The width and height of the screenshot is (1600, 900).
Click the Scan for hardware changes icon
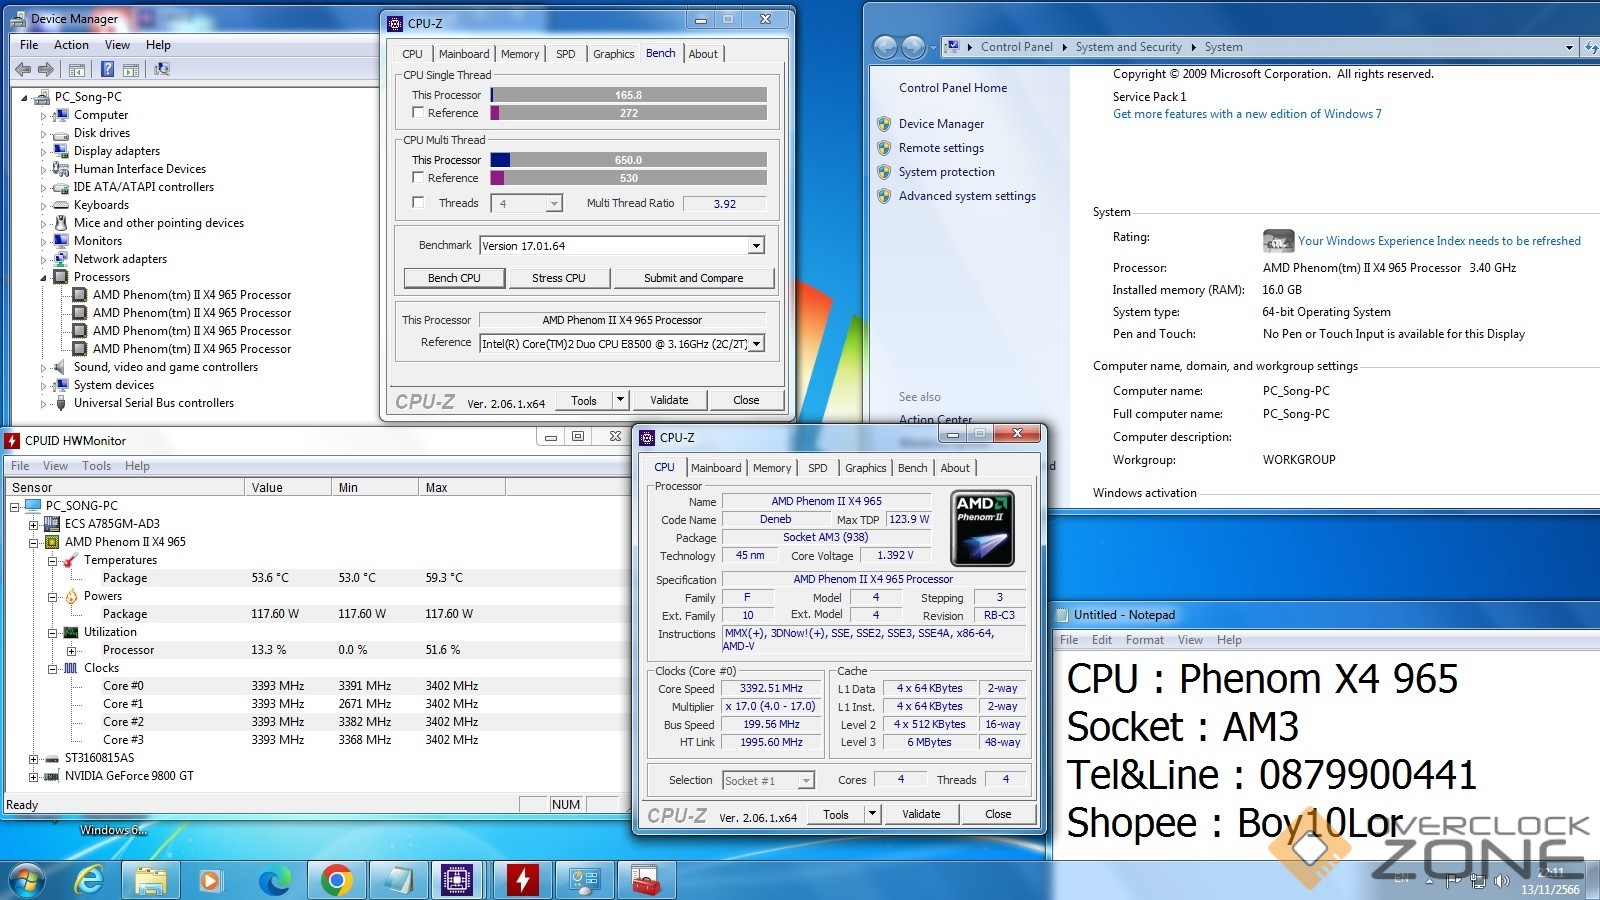tap(162, 69)
